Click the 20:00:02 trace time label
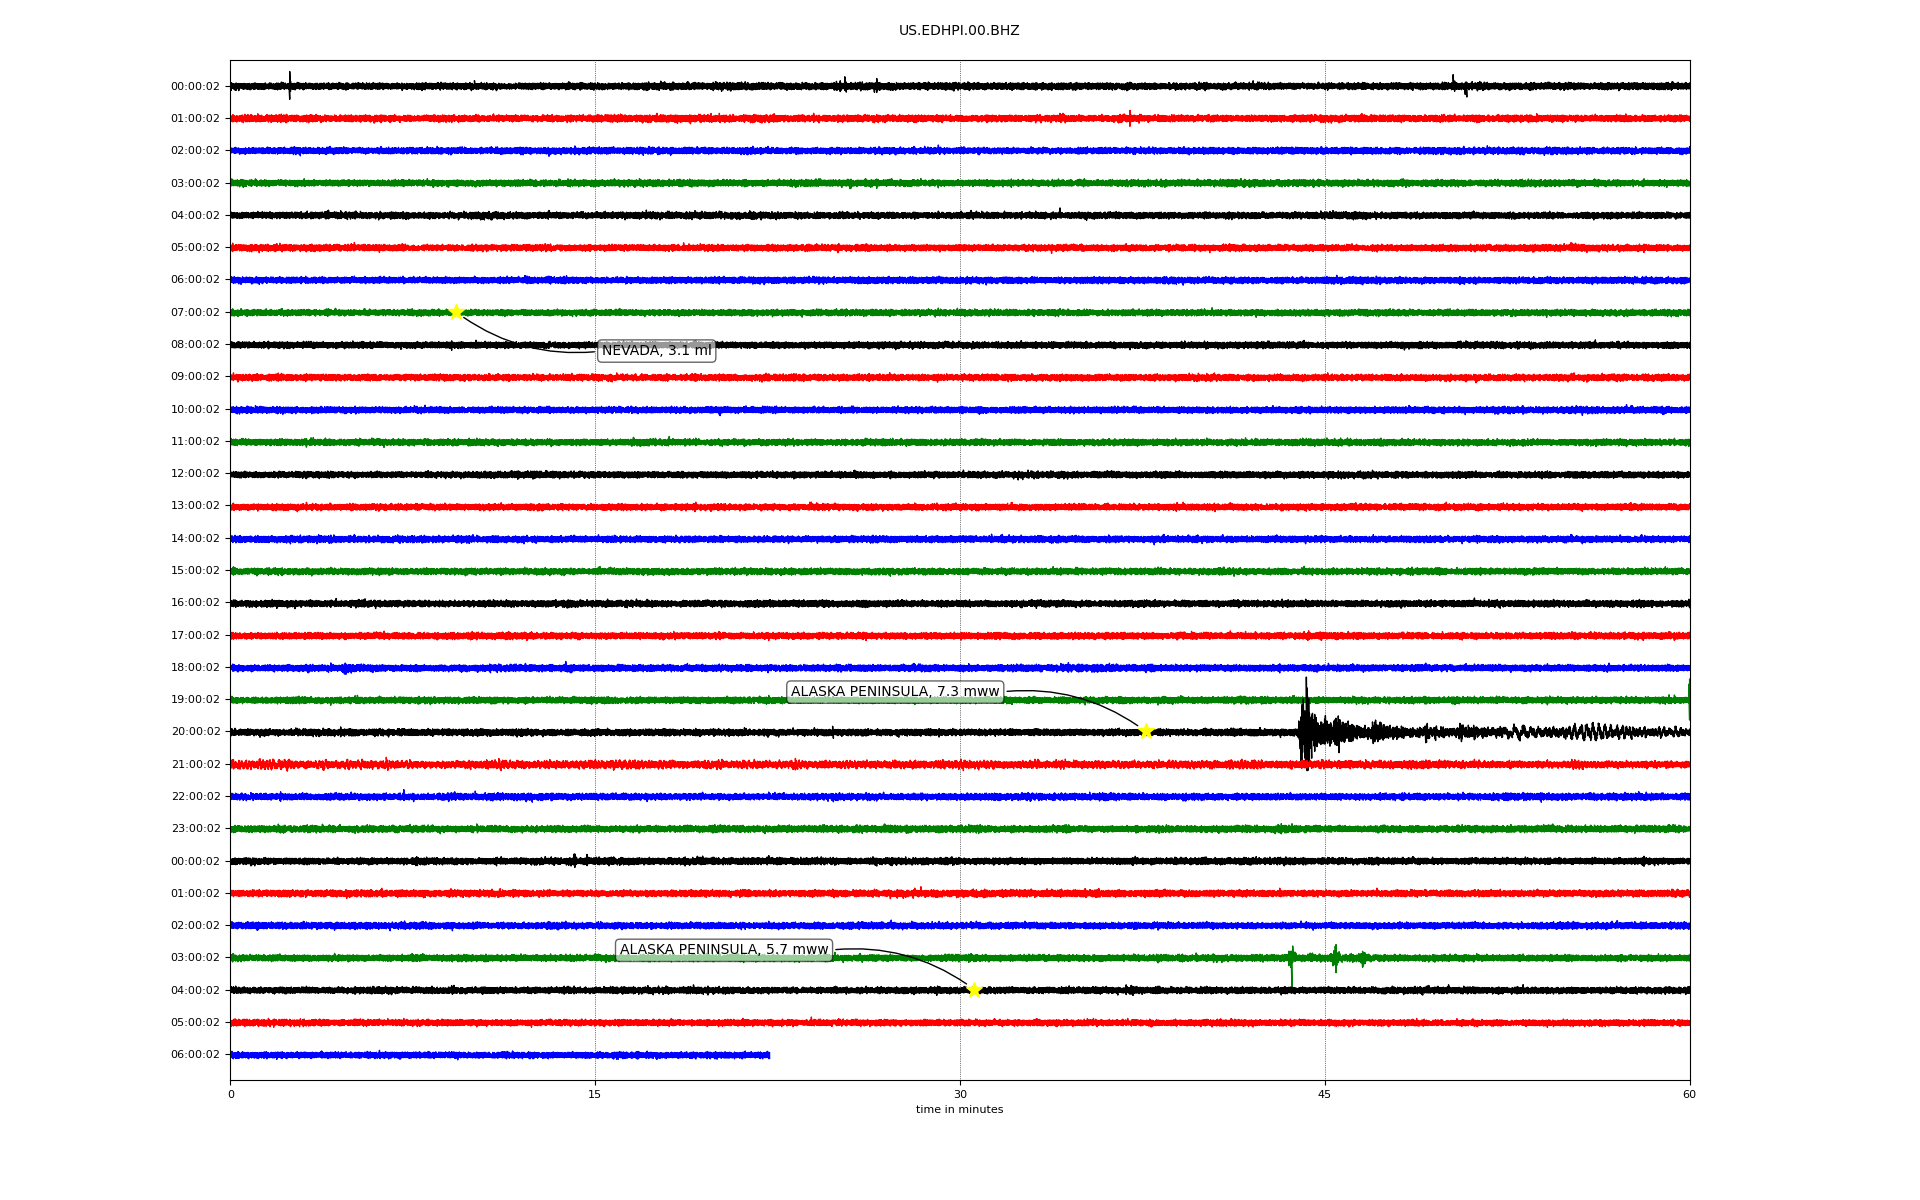Viewport: 1920px width, 1200px height. pos(195,732)
